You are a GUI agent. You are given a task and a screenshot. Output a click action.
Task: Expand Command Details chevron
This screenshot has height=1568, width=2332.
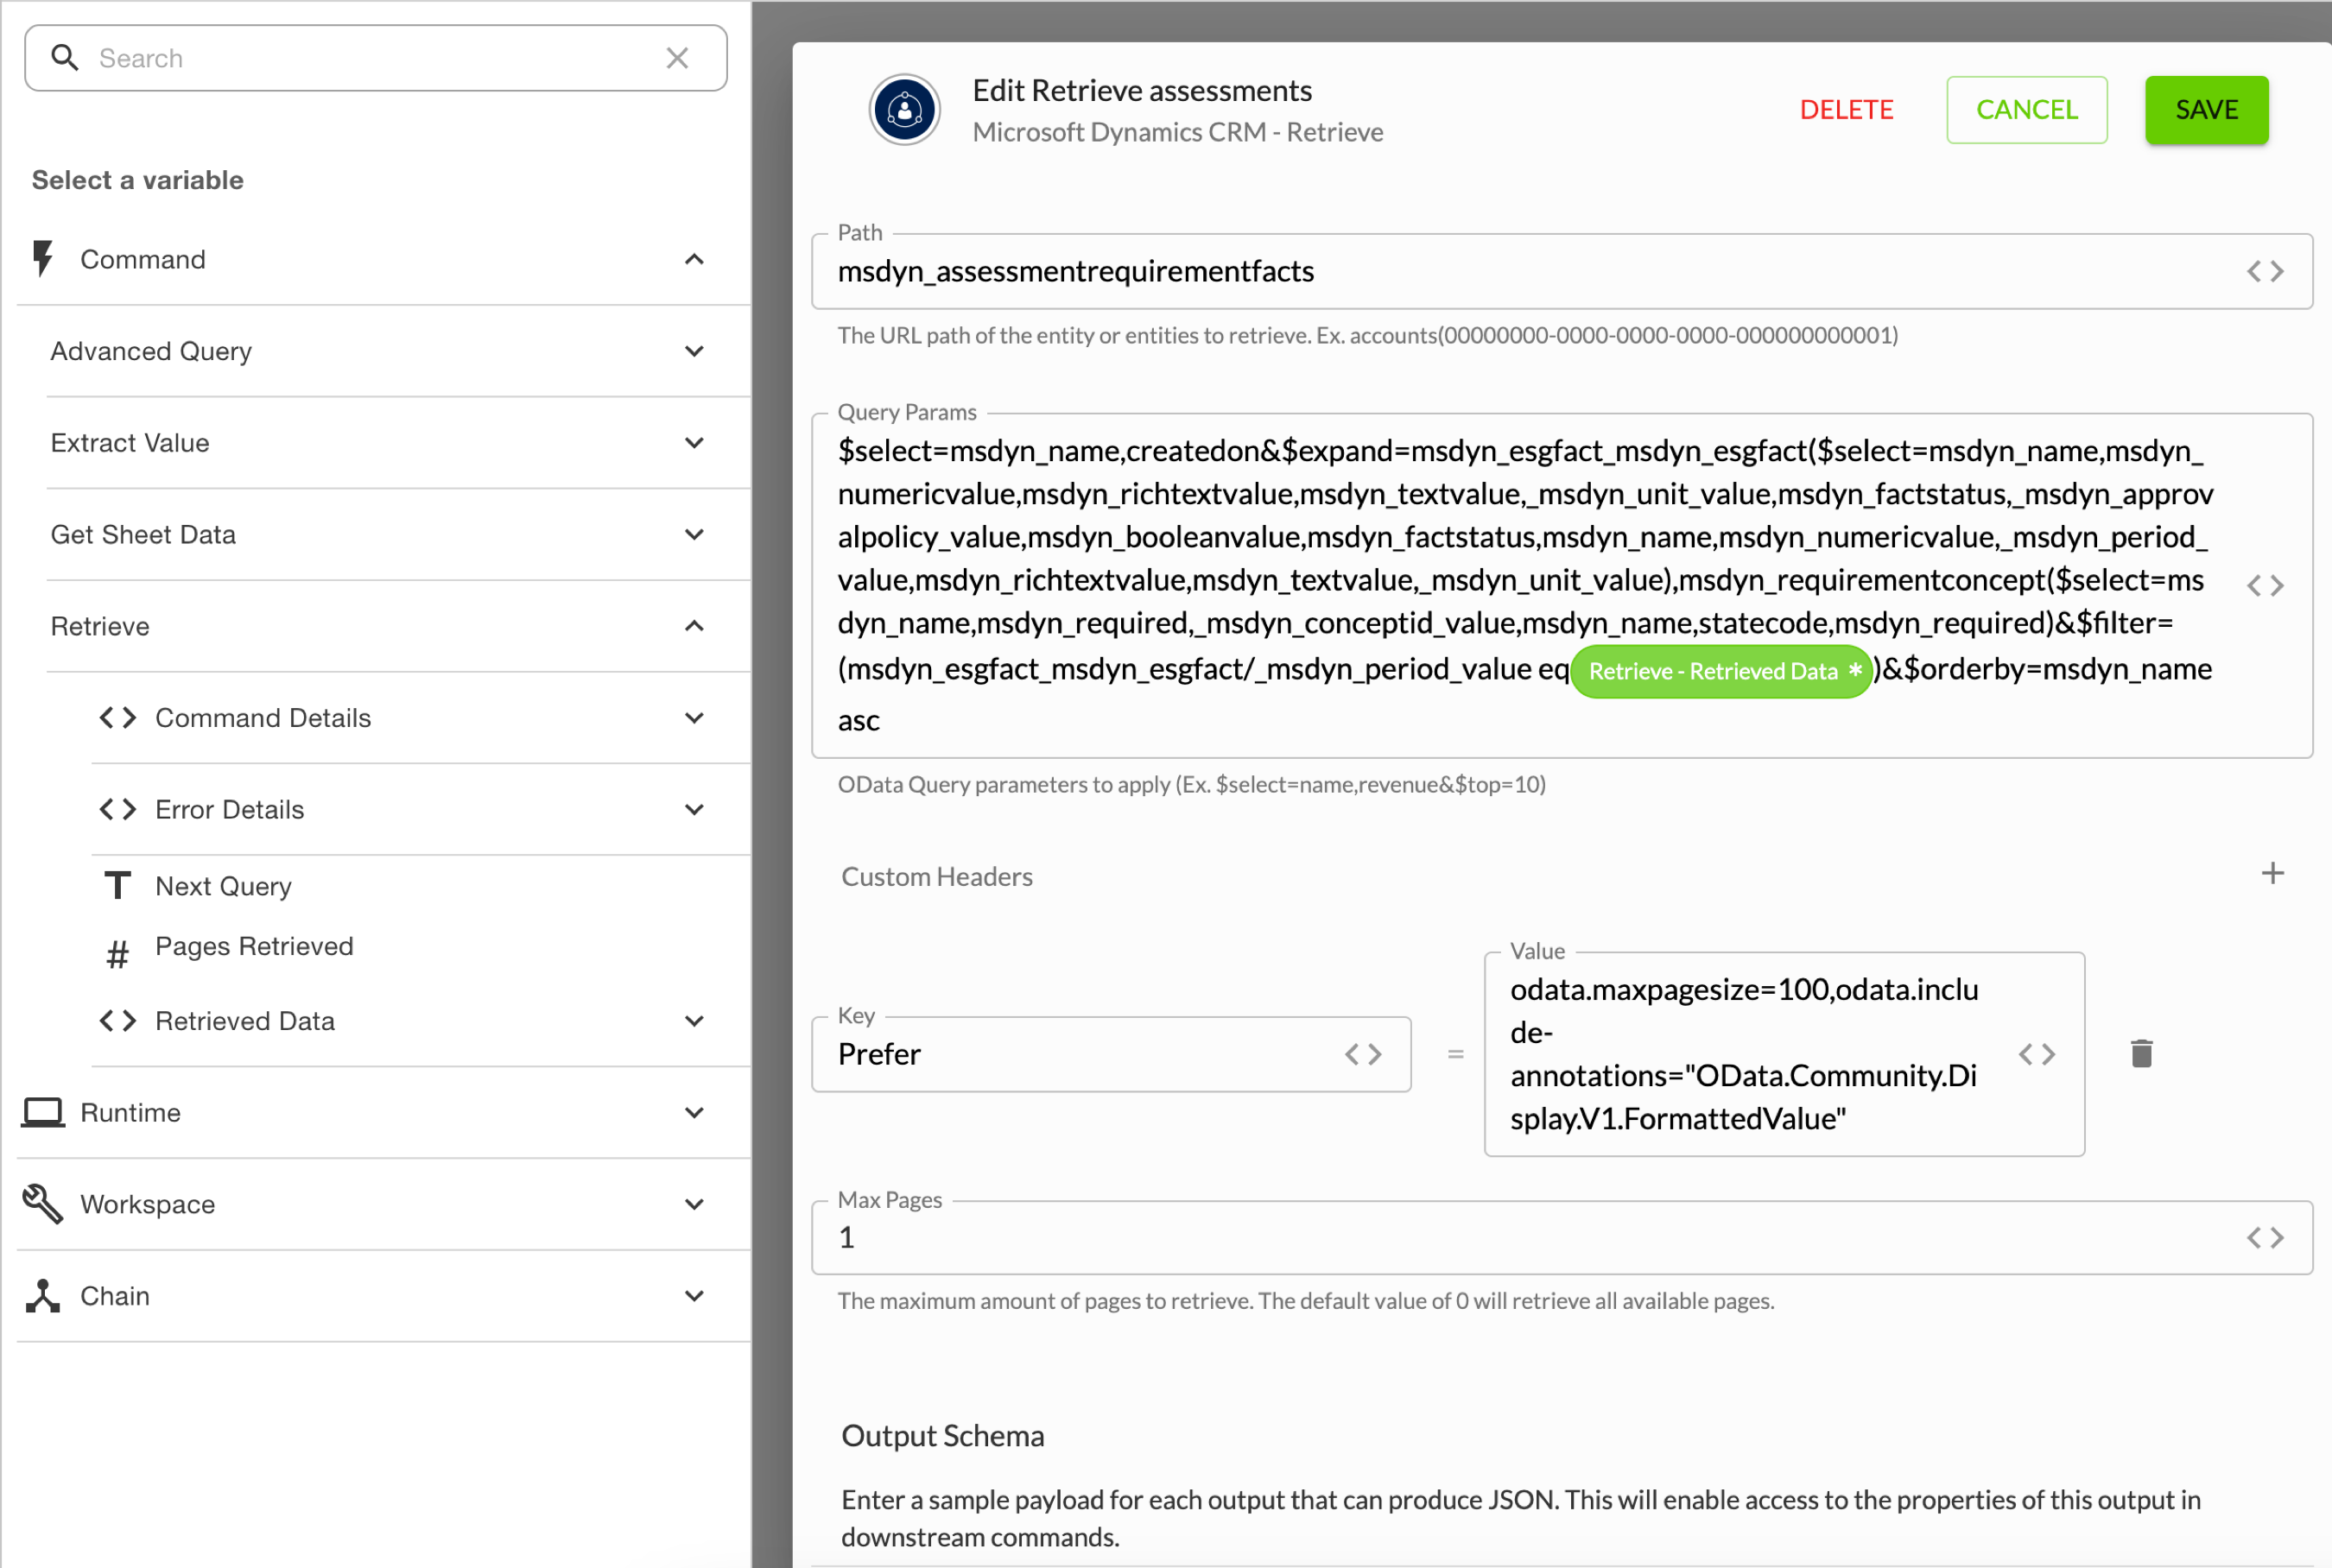[694, 718]
